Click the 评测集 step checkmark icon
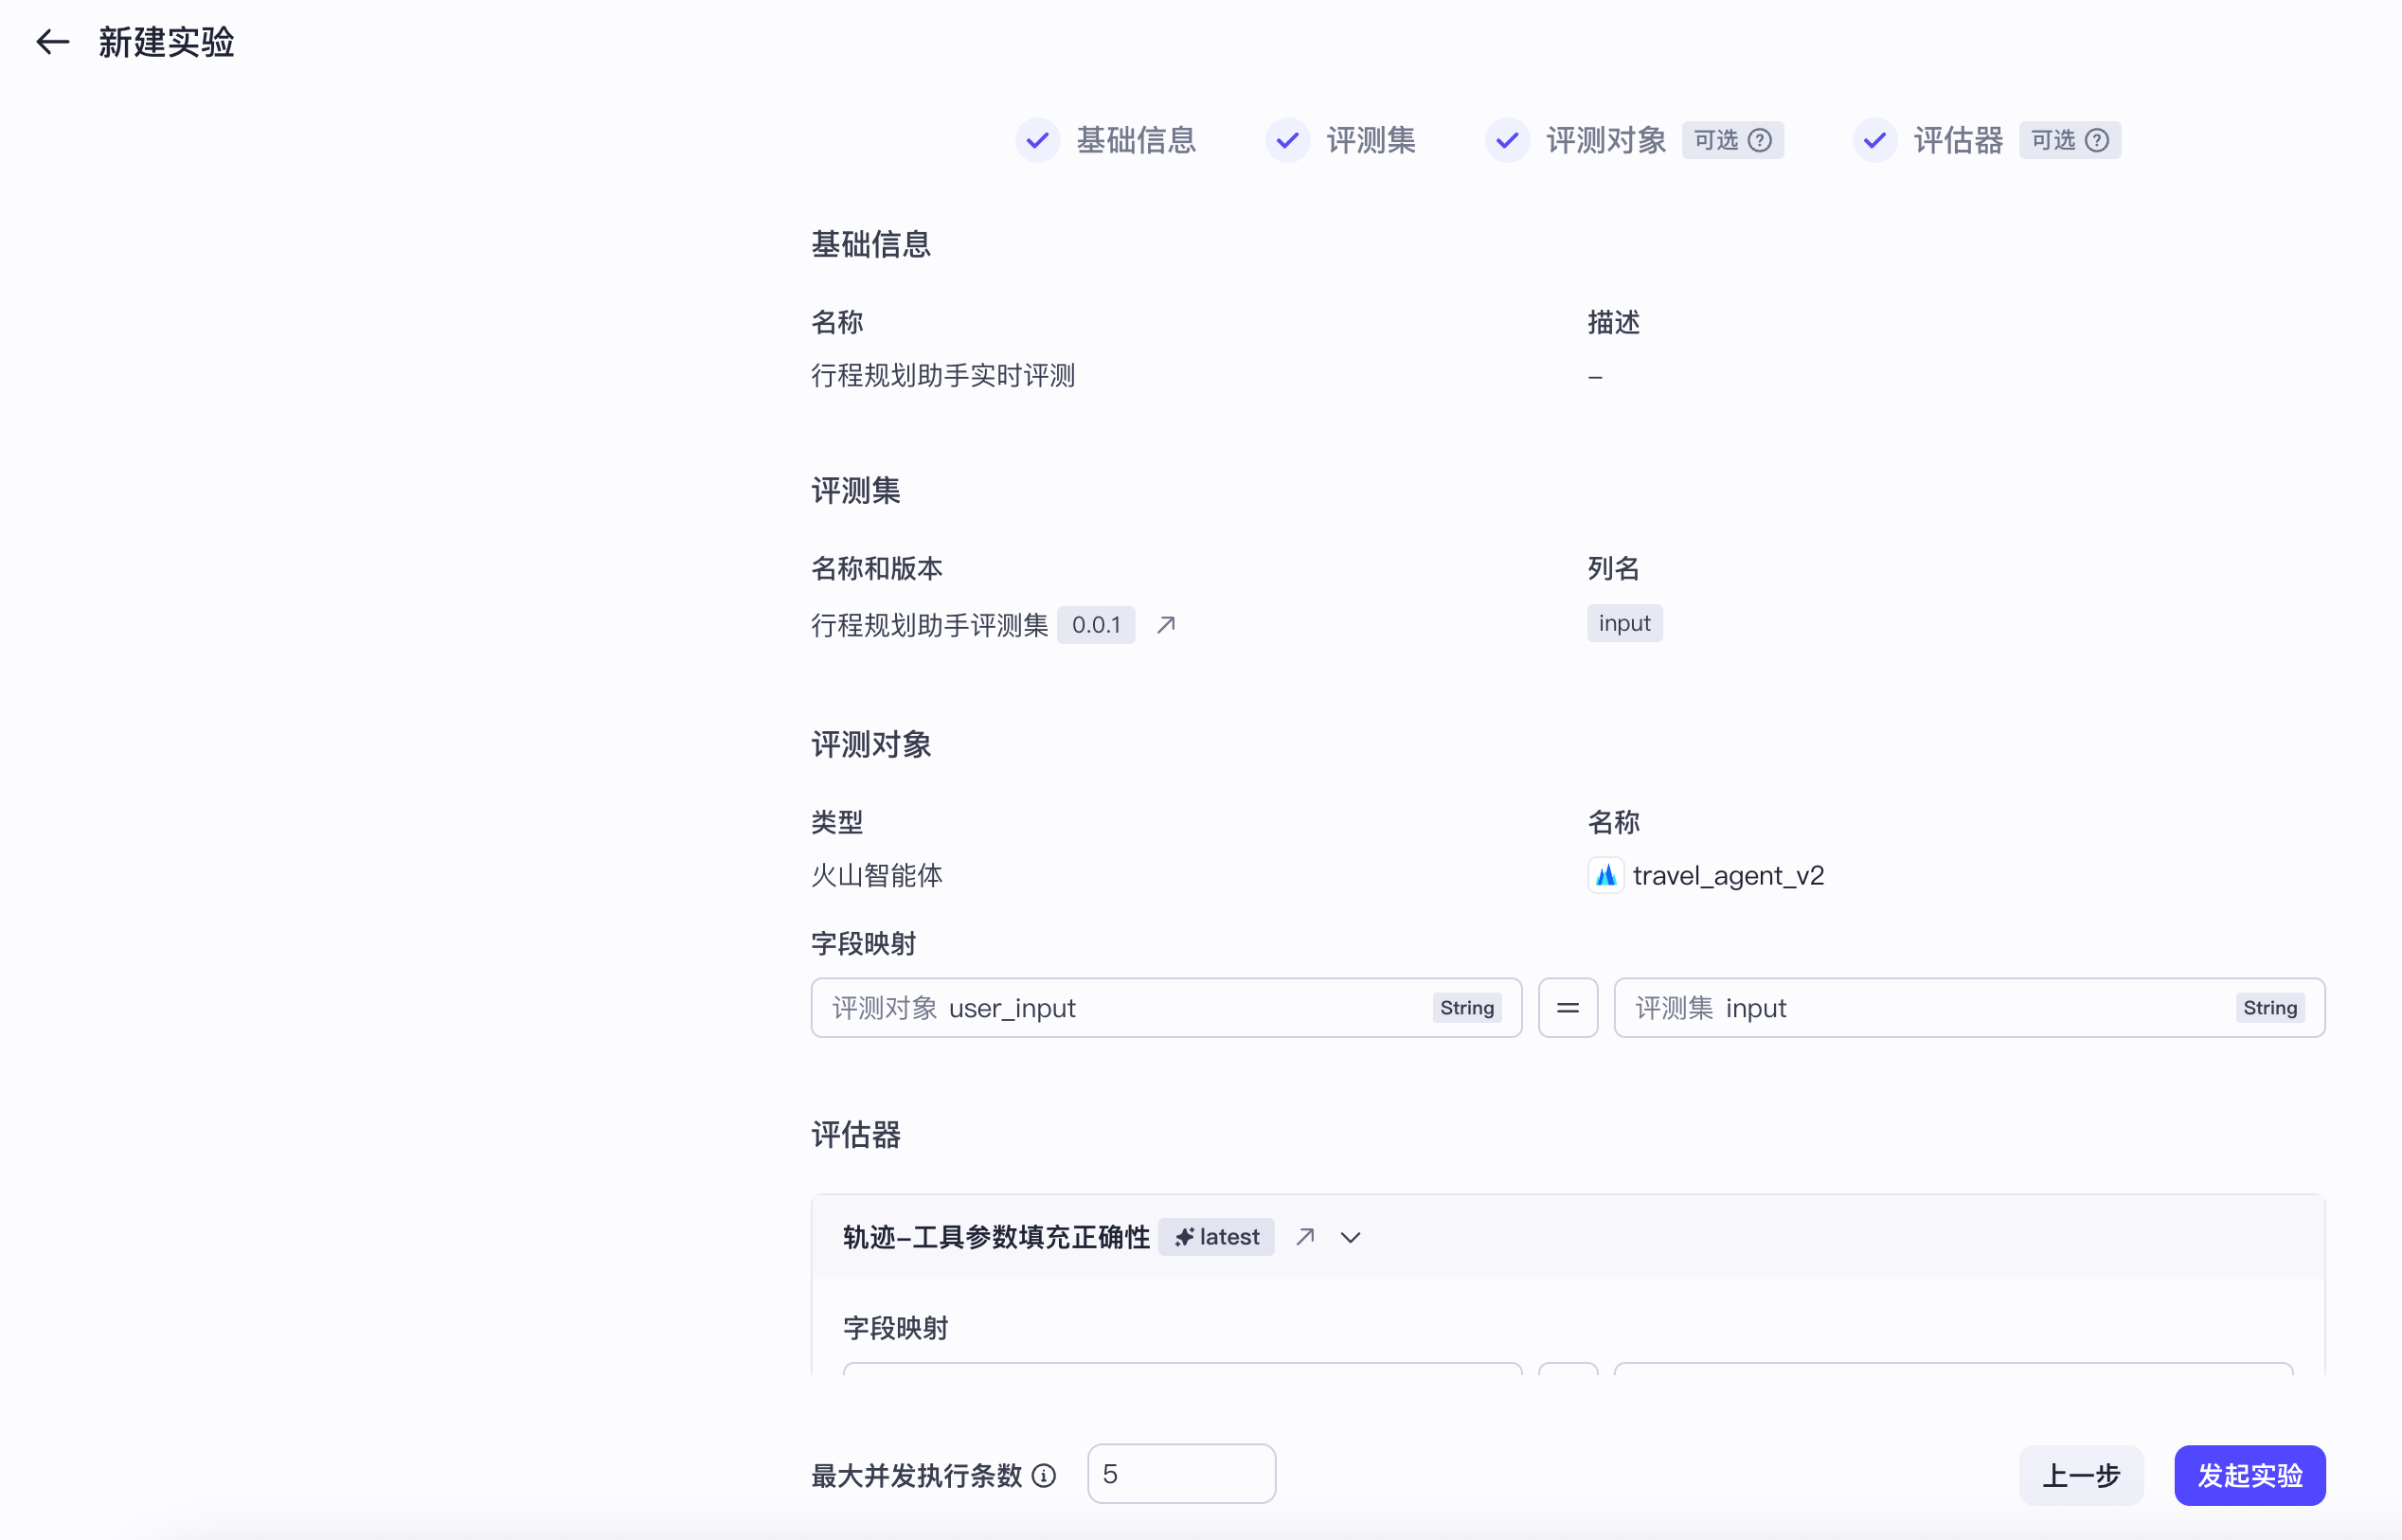The width and height of the screenshot is (2402, 1540). [1287, 140]
